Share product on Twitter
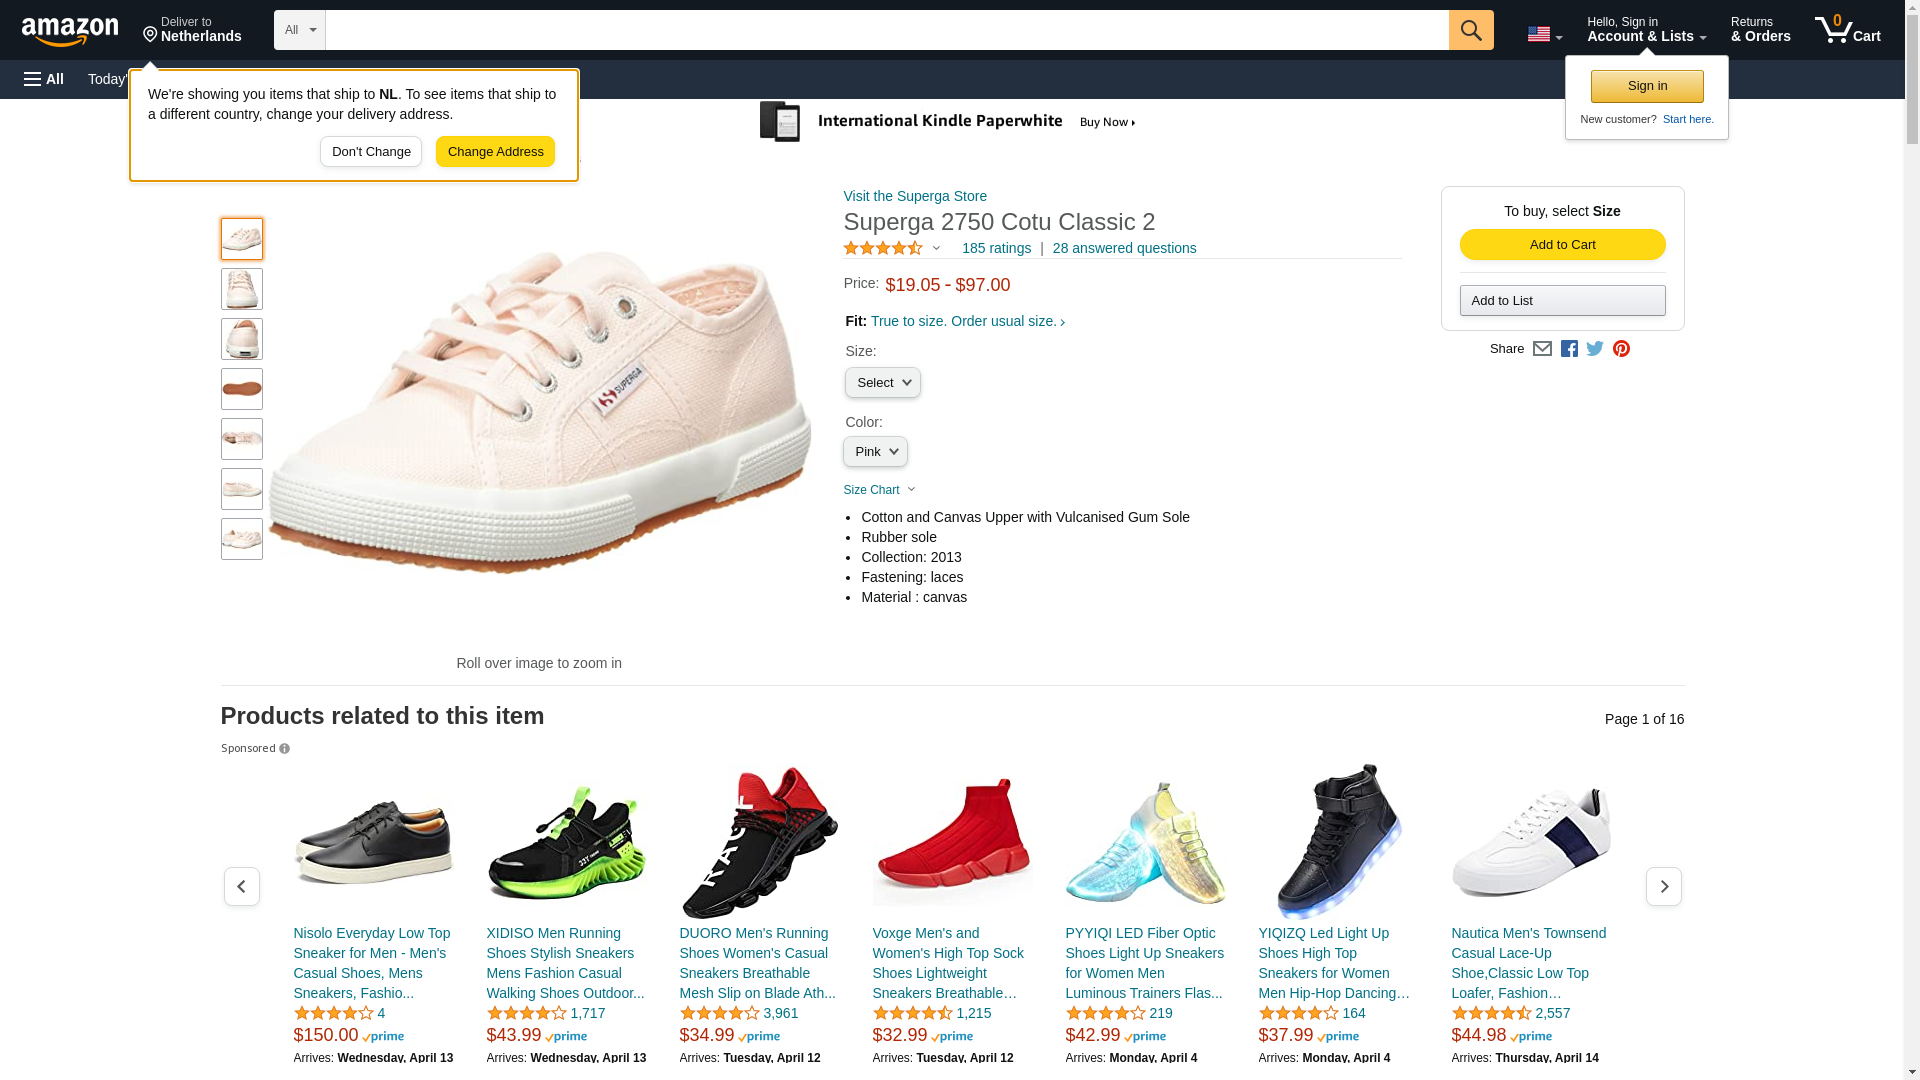 pyautogui.click(x=1595, y=349)
